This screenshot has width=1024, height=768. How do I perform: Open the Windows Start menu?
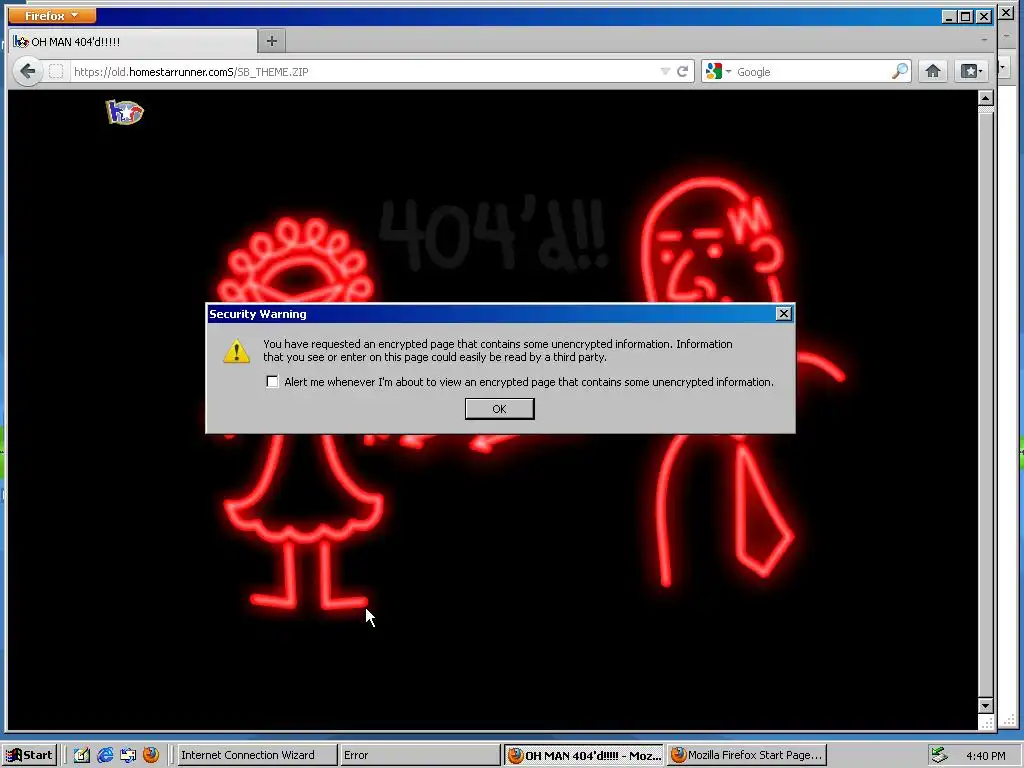(x=29, y=755)
